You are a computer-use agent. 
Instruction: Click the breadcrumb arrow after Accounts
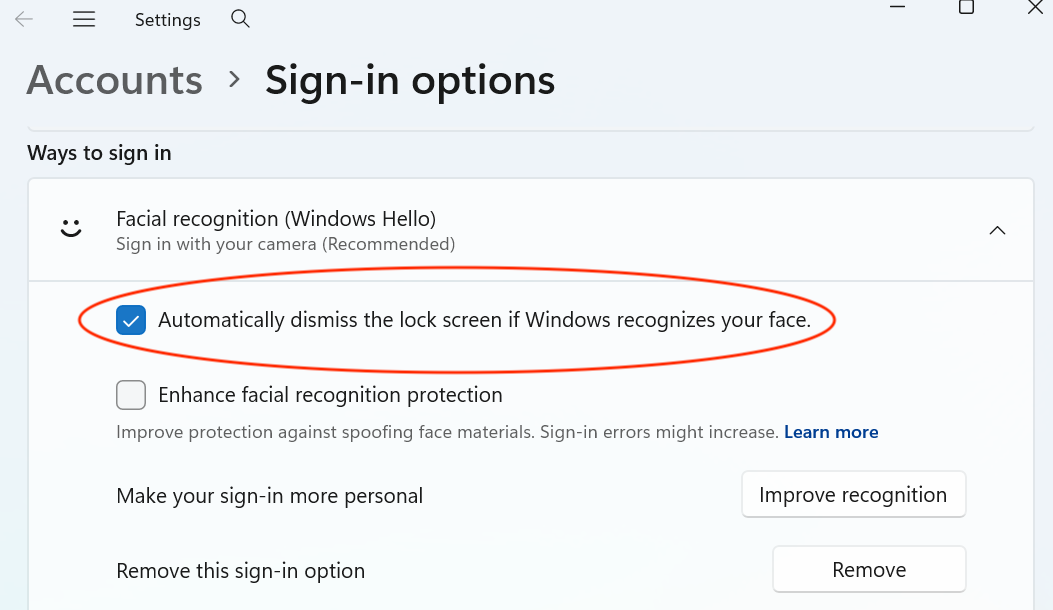pos(235,80)
